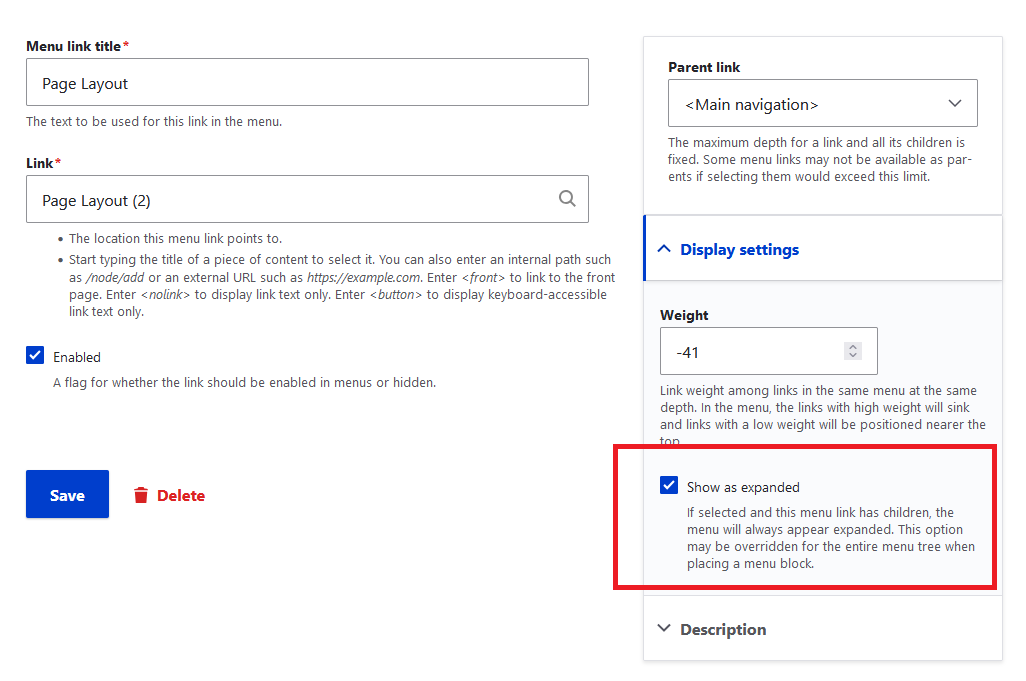Uncheck the Enabled checkbox
Image resolution: width=1026 pixels, height=681 pixels.
(x=35, y=356)
